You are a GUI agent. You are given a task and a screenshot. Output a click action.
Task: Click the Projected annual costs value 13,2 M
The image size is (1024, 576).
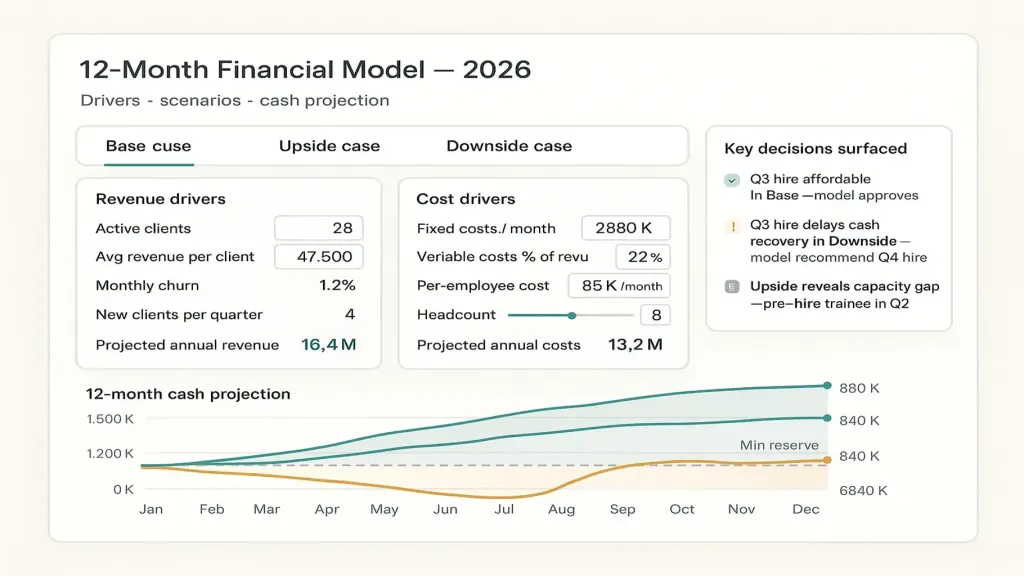(x=635, y=344)
